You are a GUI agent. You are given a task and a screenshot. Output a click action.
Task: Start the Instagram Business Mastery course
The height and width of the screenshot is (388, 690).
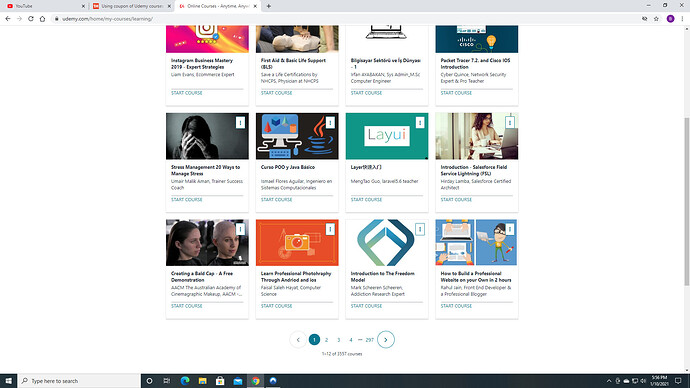(x=187, y=93)
